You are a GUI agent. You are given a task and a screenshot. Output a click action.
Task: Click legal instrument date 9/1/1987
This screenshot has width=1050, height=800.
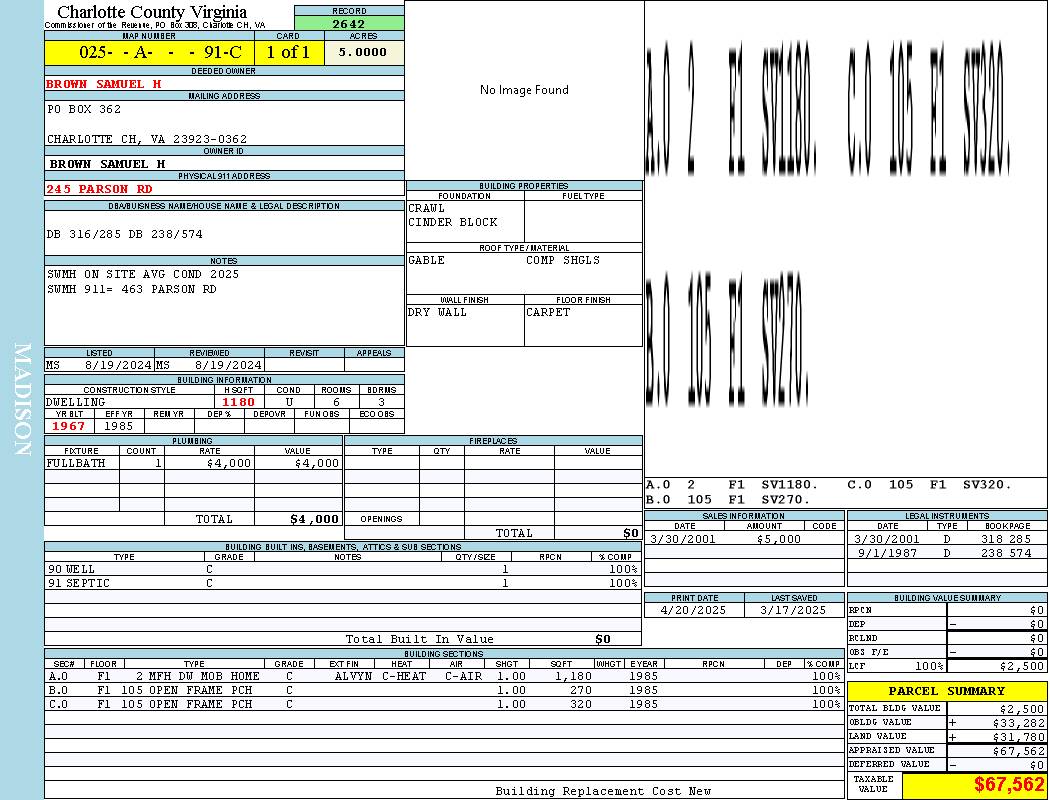click(x=888, y=553)
